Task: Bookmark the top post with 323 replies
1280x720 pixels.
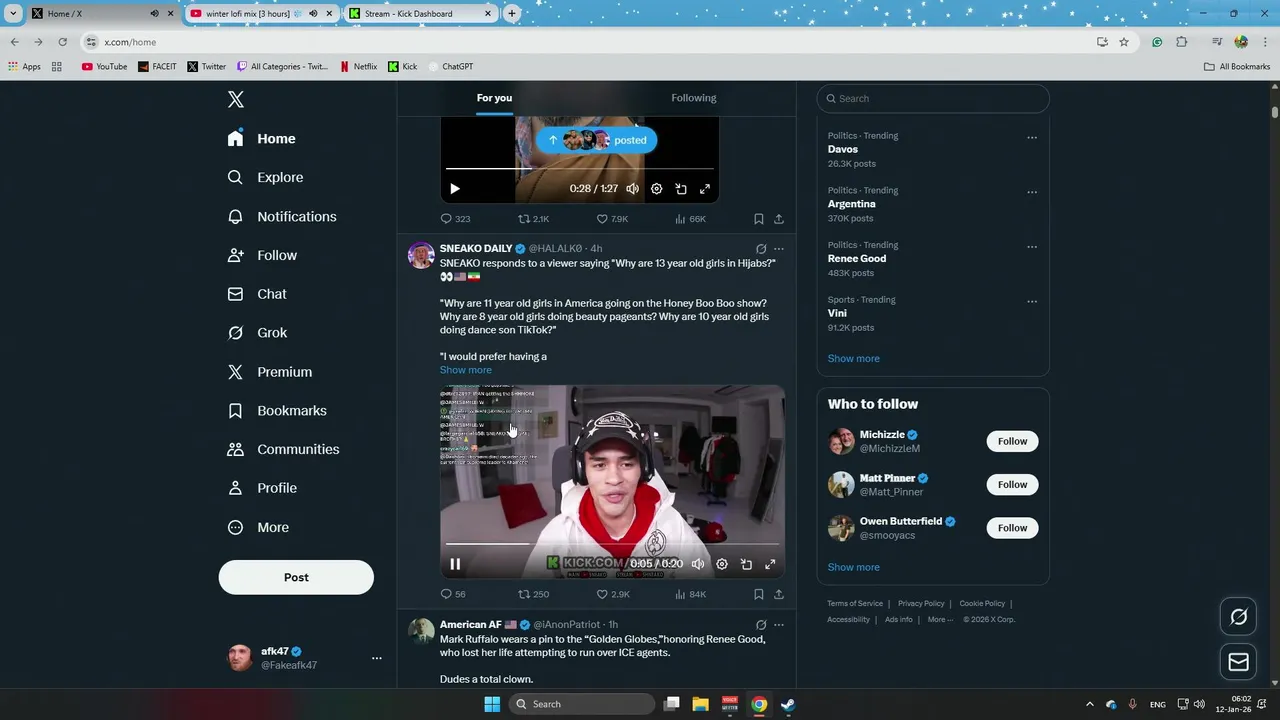Action: pos(759,219)
